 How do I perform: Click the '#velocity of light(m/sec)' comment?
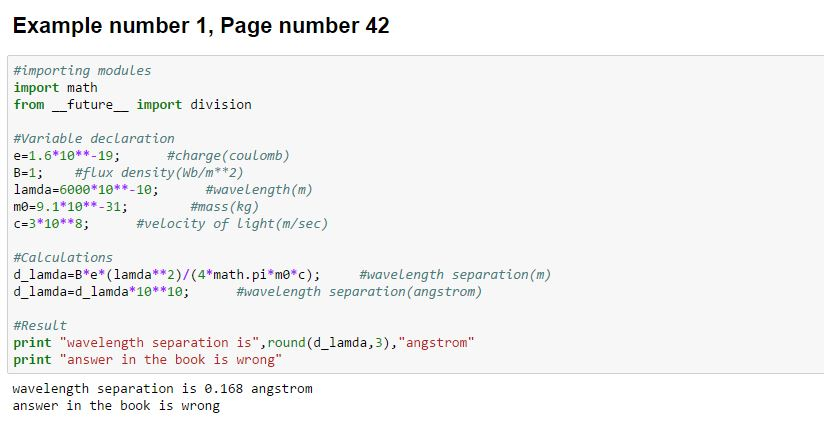[232, 223]
